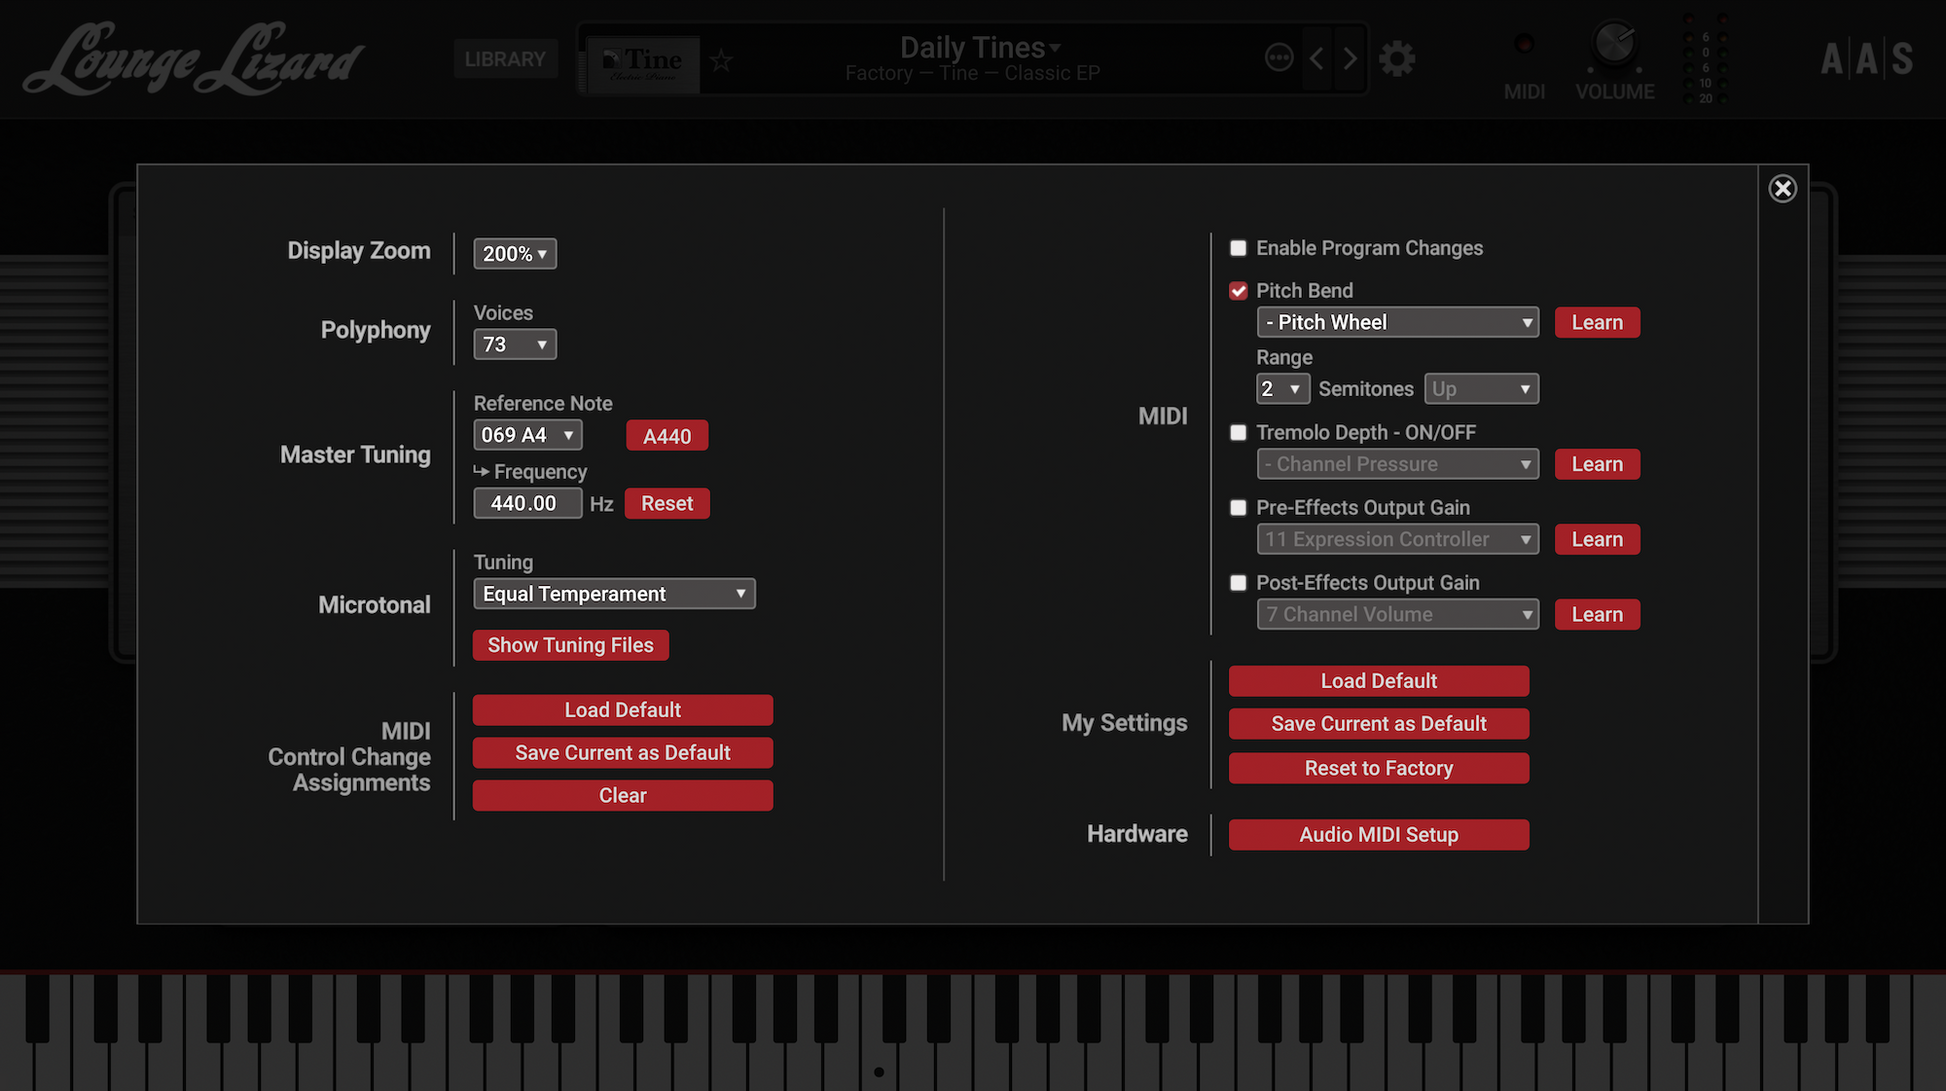Enable Tremolo Depth ON/OFF checkbox
Viewport: 1946px width, 1091px height.
click(1238, 433)
